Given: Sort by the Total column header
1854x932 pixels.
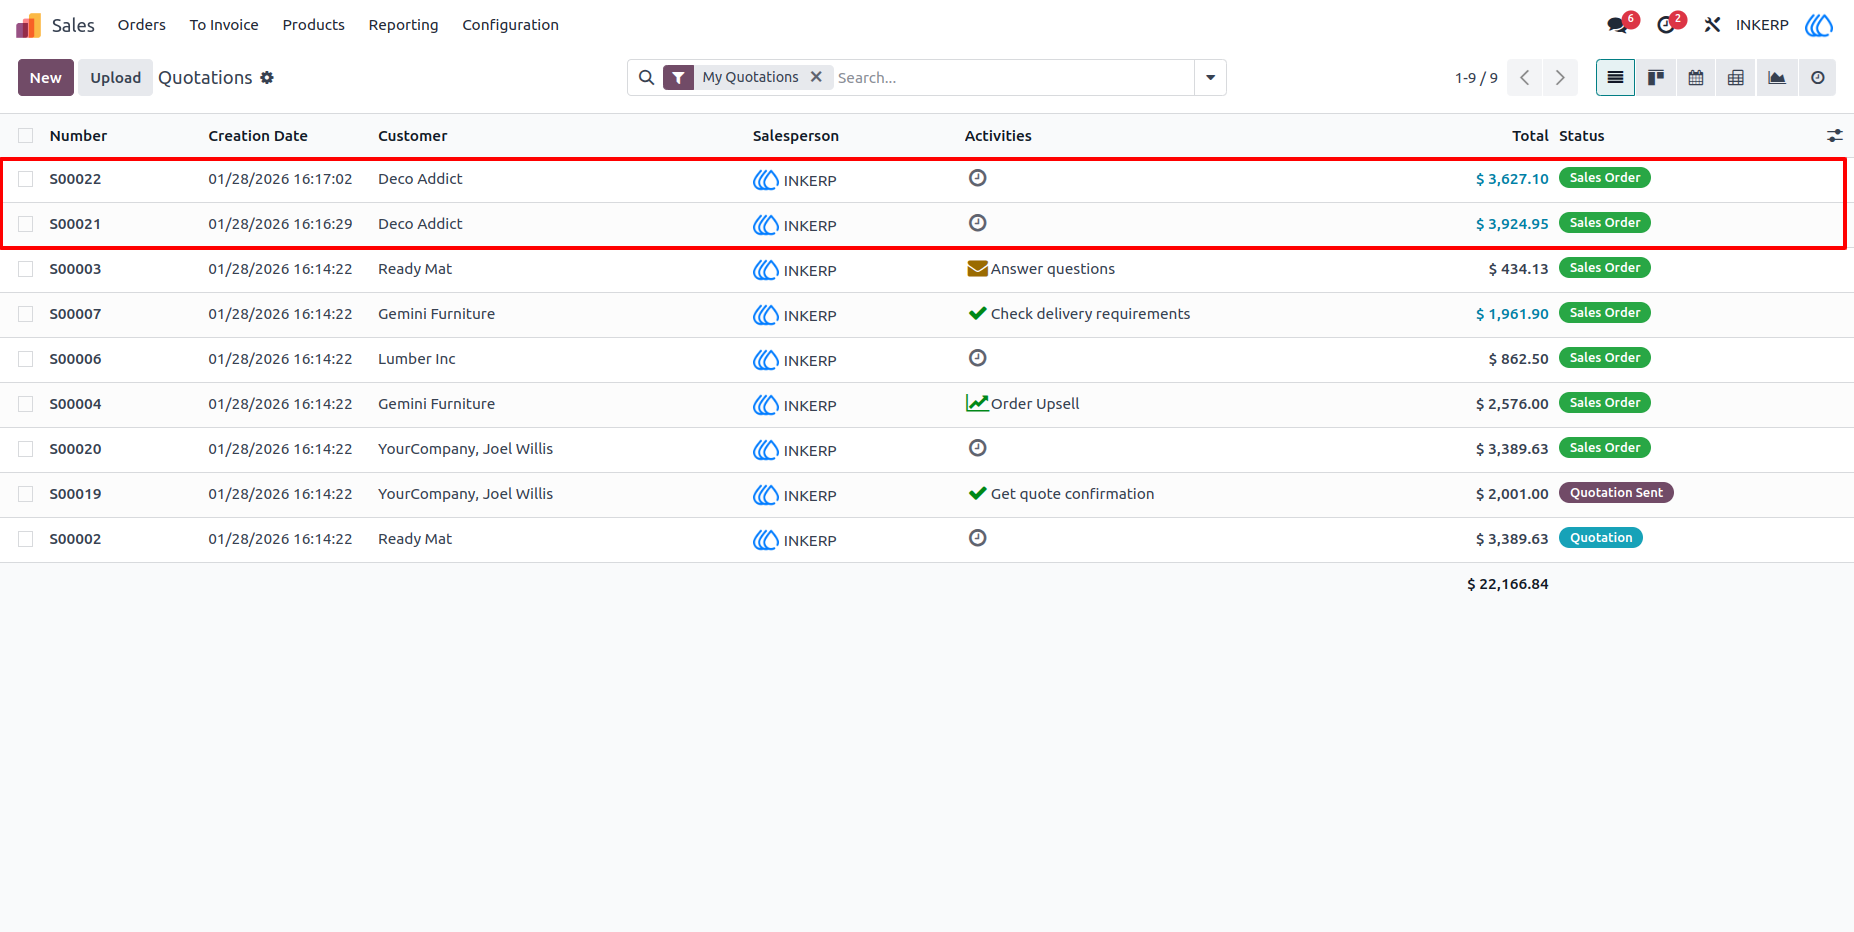Looking at the screenshot, I should click(x=1530, y=136).
